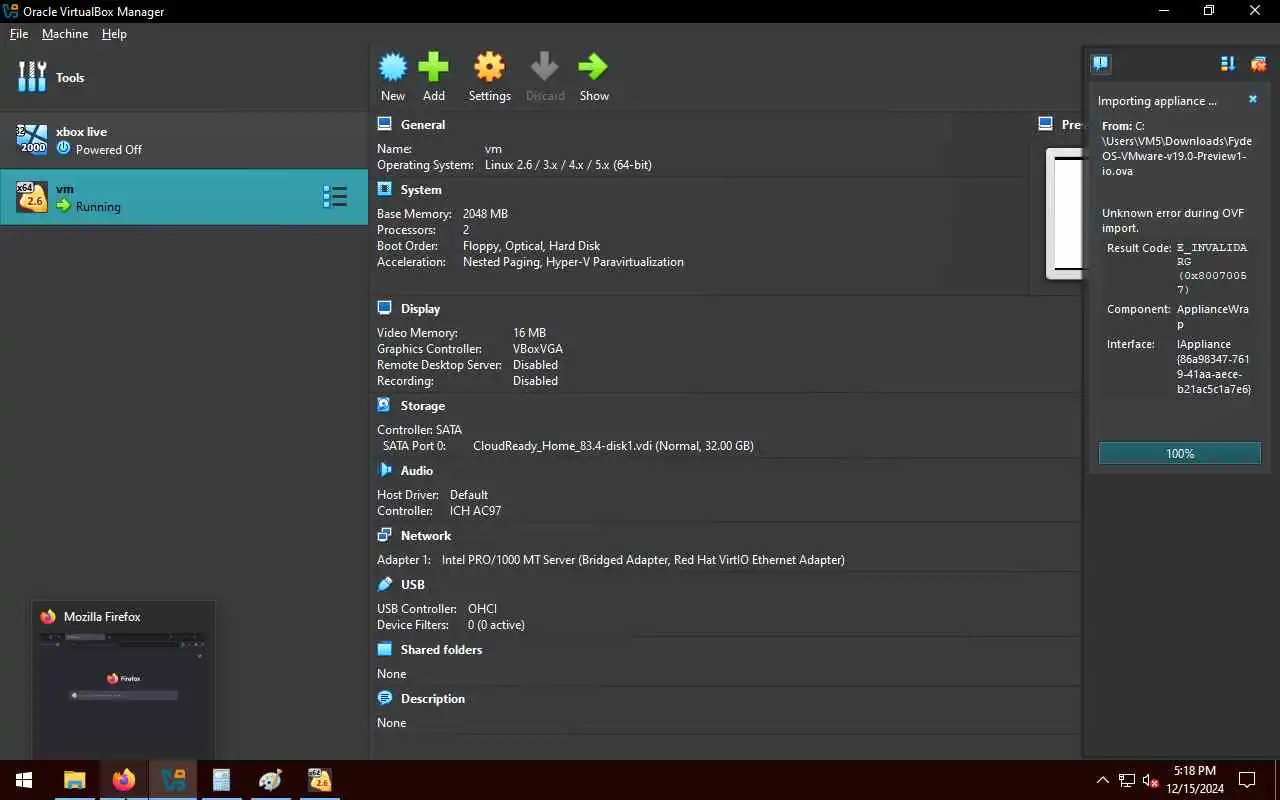Click the Discard toolbar icon
The height and width of the screenshot is (800, 1280).
[x=545, y=67]
